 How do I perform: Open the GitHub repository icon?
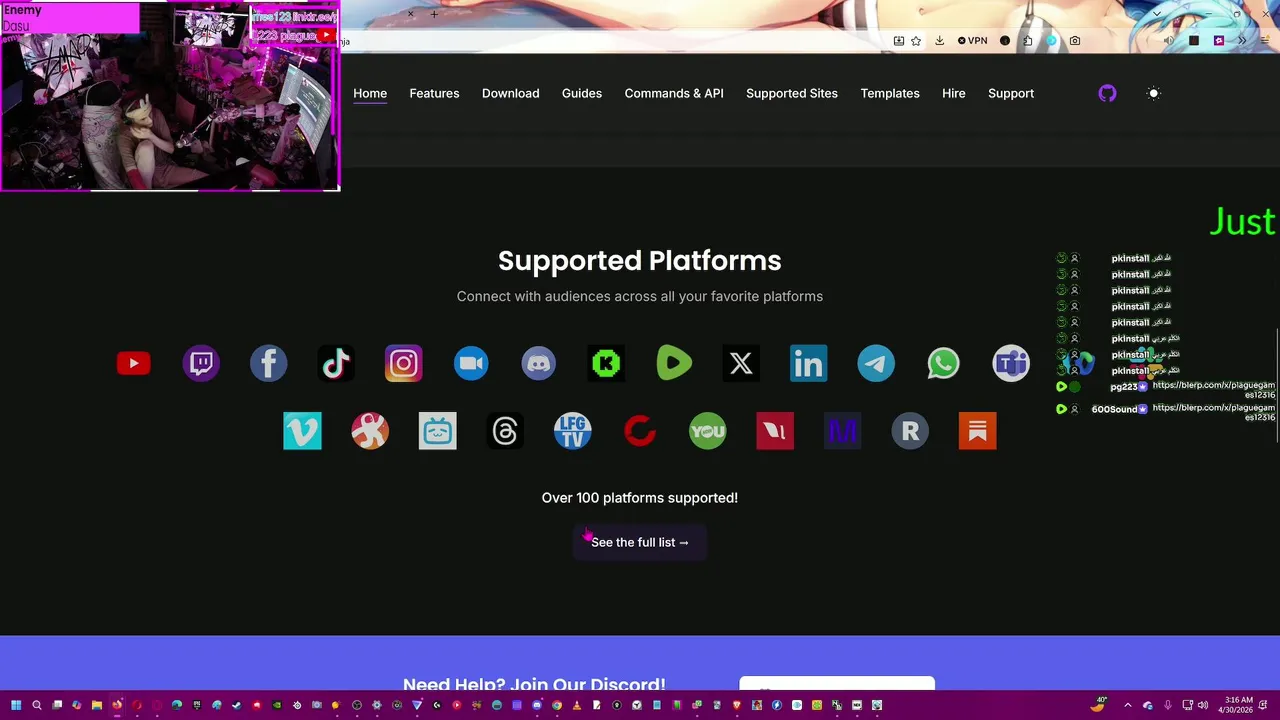click(1107, 93)
